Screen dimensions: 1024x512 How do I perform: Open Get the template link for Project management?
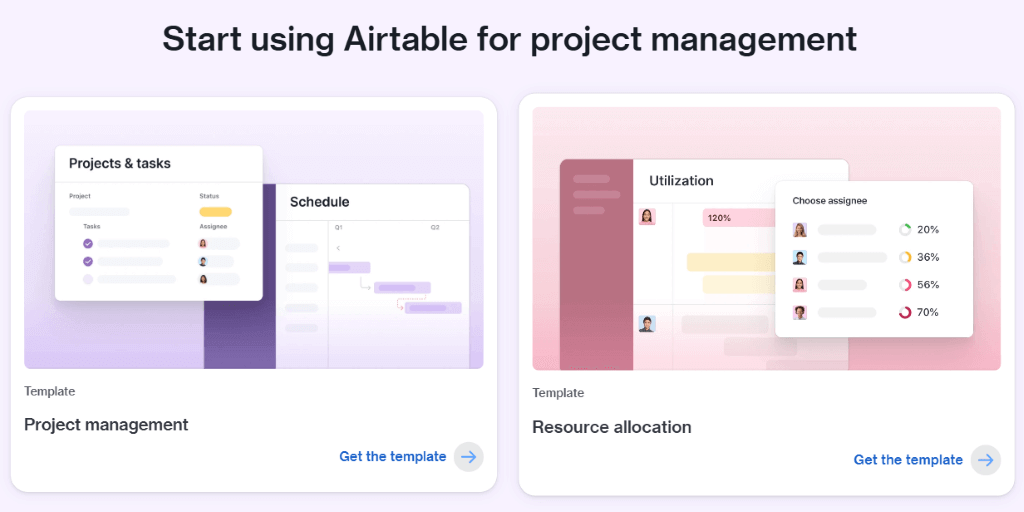point(392,456)
